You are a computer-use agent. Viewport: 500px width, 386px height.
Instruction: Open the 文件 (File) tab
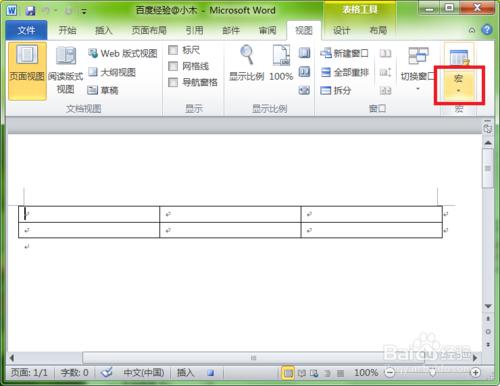pos(26,30)
